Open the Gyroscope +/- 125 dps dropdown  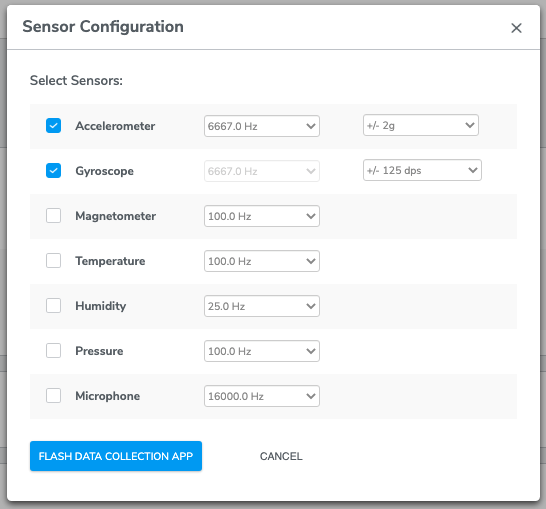point(422,170)
